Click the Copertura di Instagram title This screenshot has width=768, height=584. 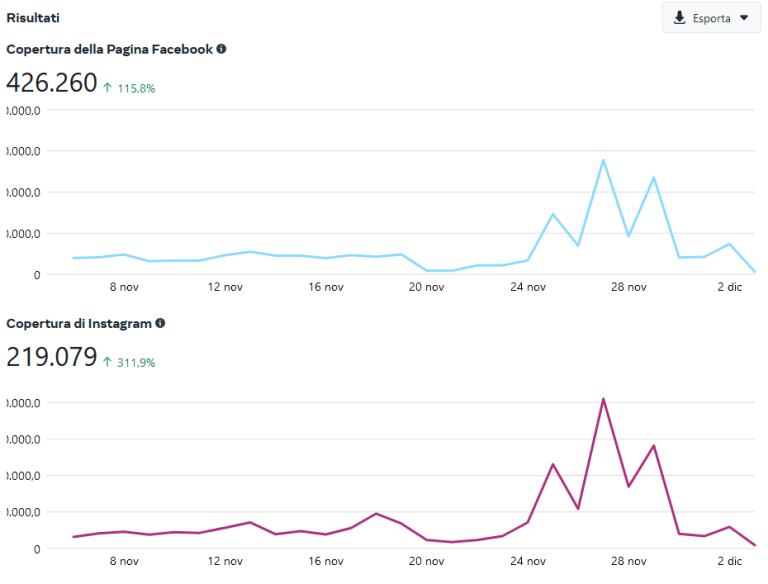(x=79, y=324)
